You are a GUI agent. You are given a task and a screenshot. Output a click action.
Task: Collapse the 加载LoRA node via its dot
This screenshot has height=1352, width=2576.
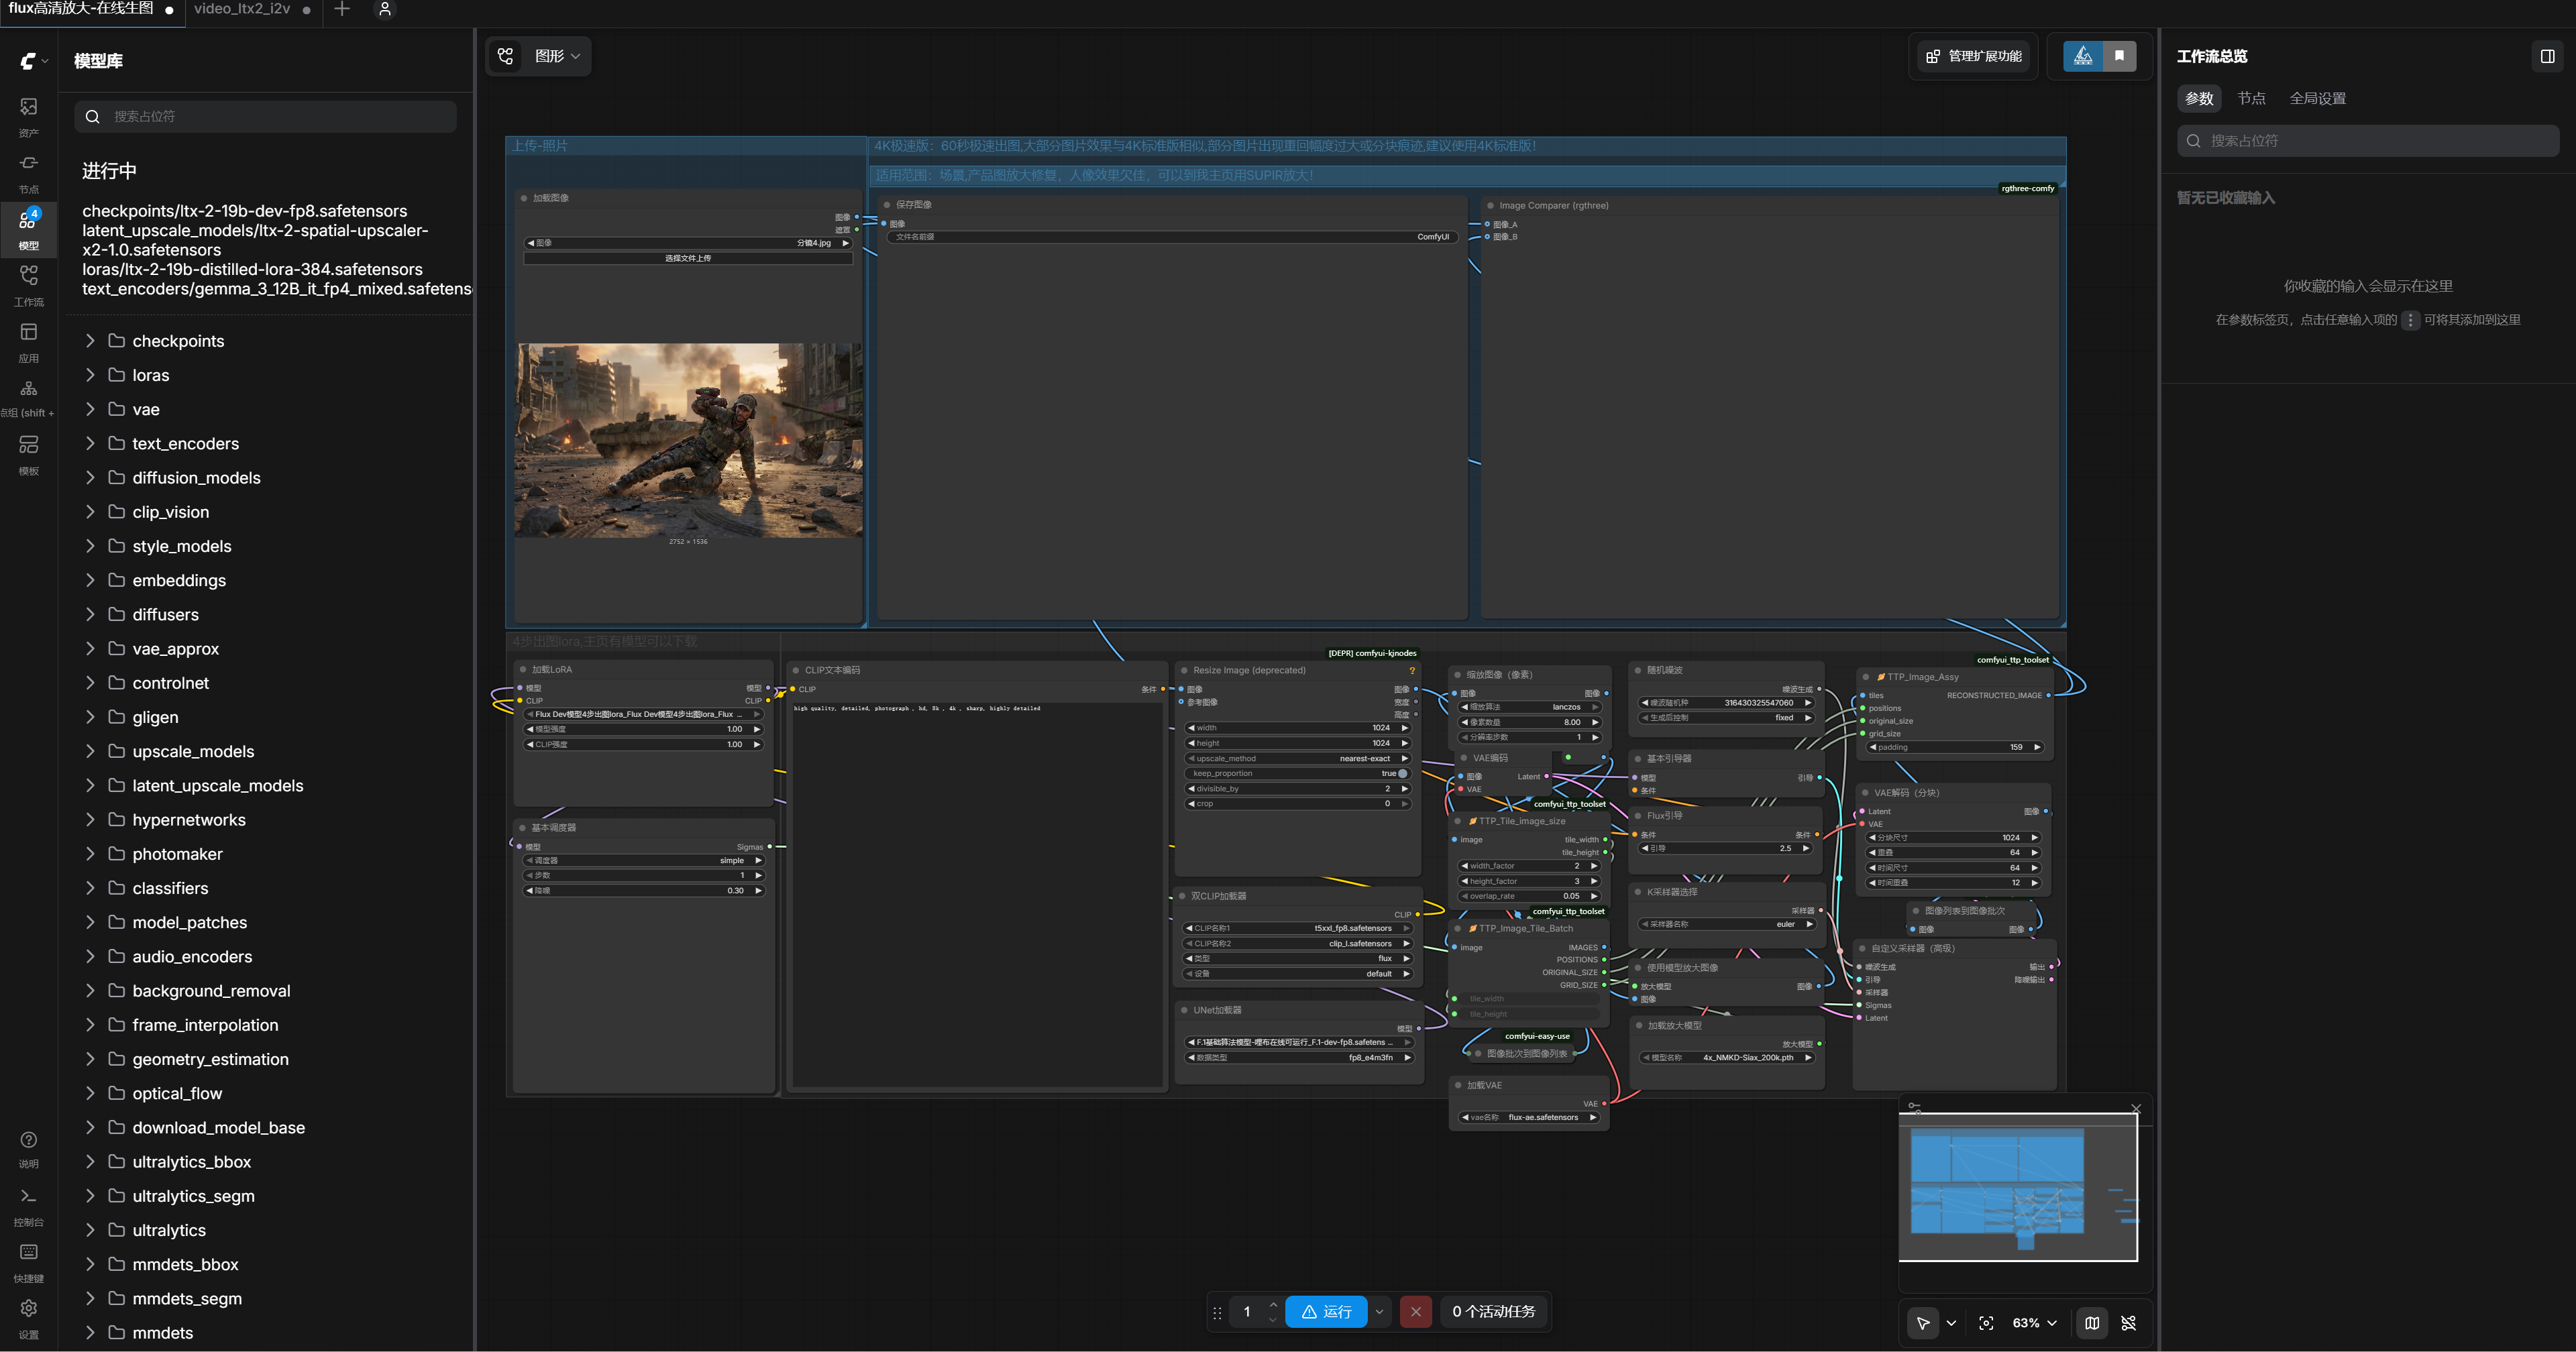[523, 669]
